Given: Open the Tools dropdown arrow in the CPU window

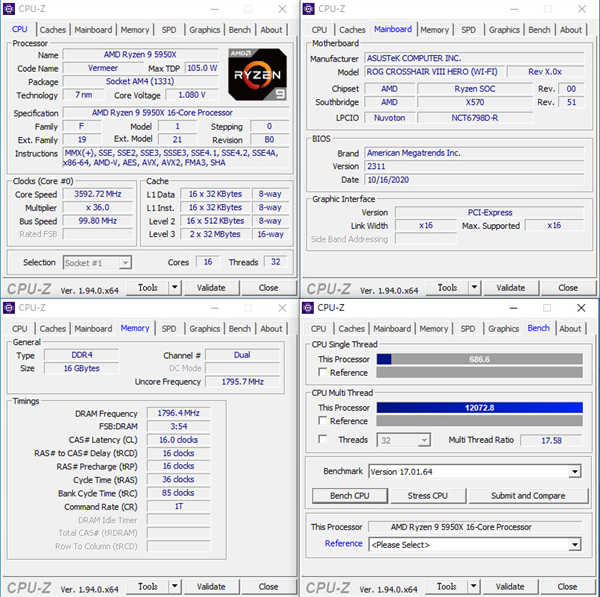Looking at the screenshot, I should (174, 287).
